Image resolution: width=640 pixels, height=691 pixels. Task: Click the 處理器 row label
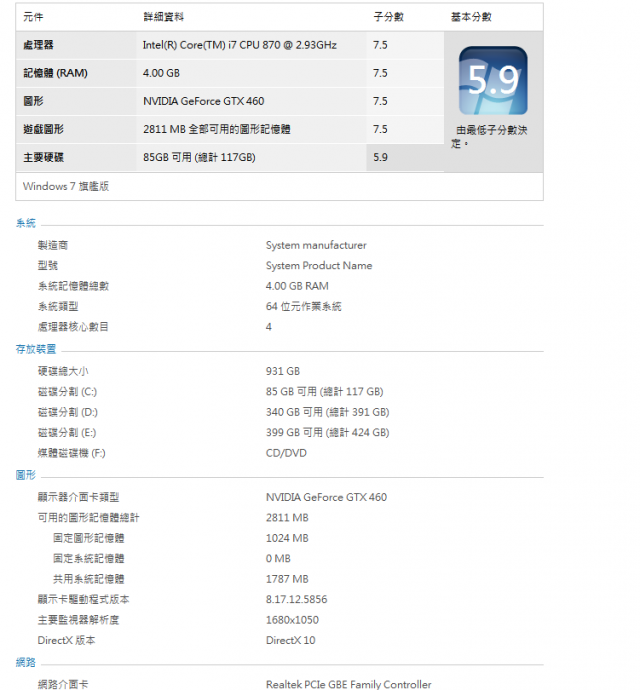38,45
